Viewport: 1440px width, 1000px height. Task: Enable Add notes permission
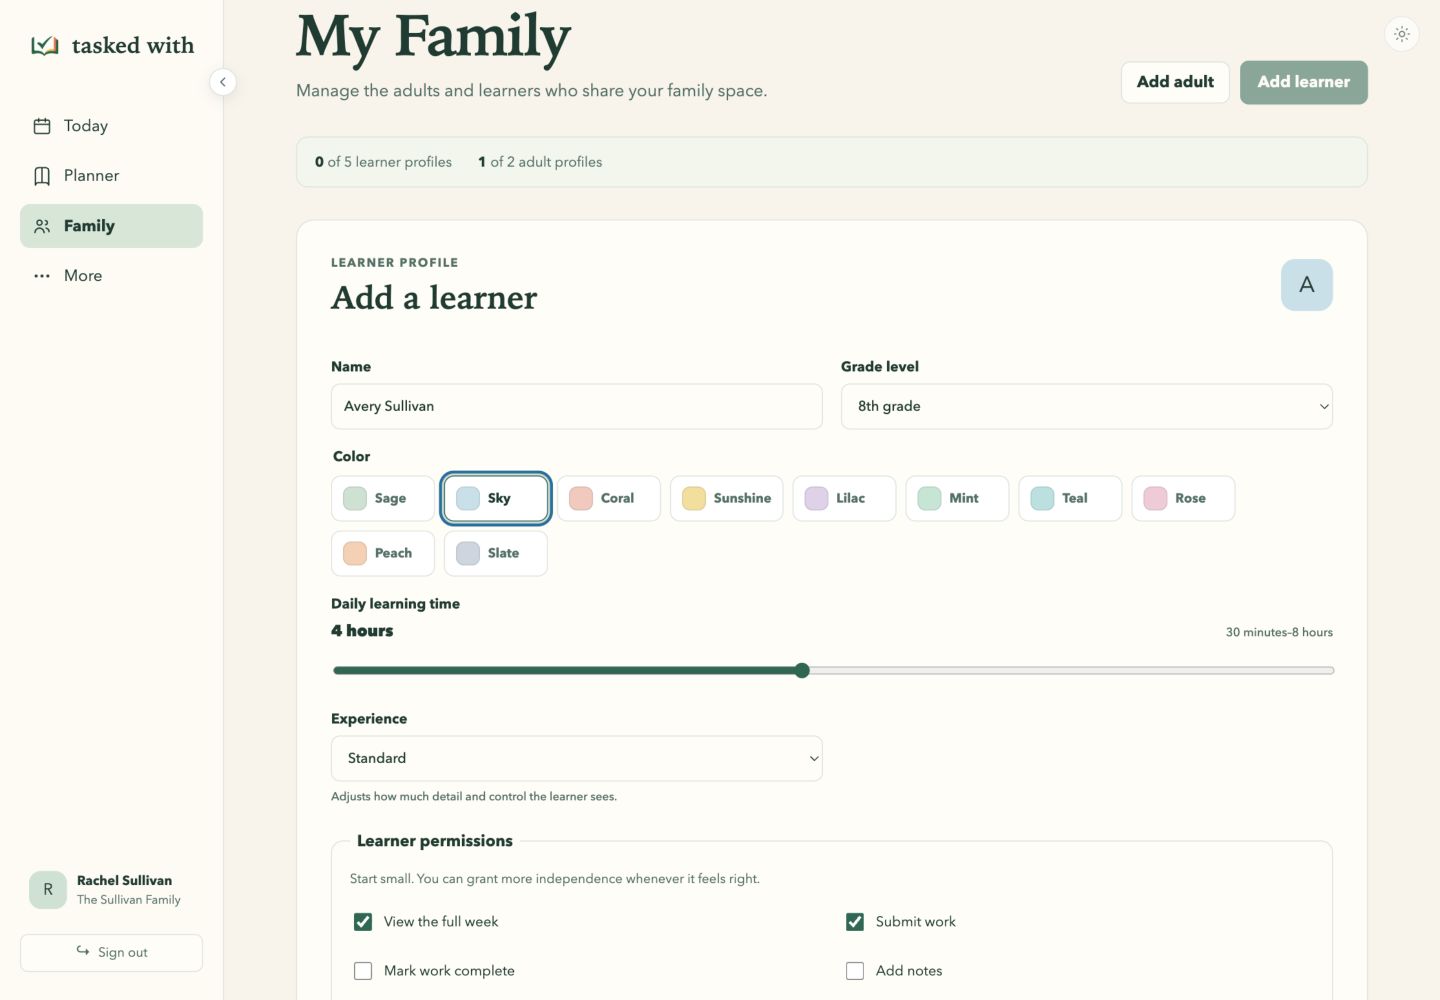[855, 971]
